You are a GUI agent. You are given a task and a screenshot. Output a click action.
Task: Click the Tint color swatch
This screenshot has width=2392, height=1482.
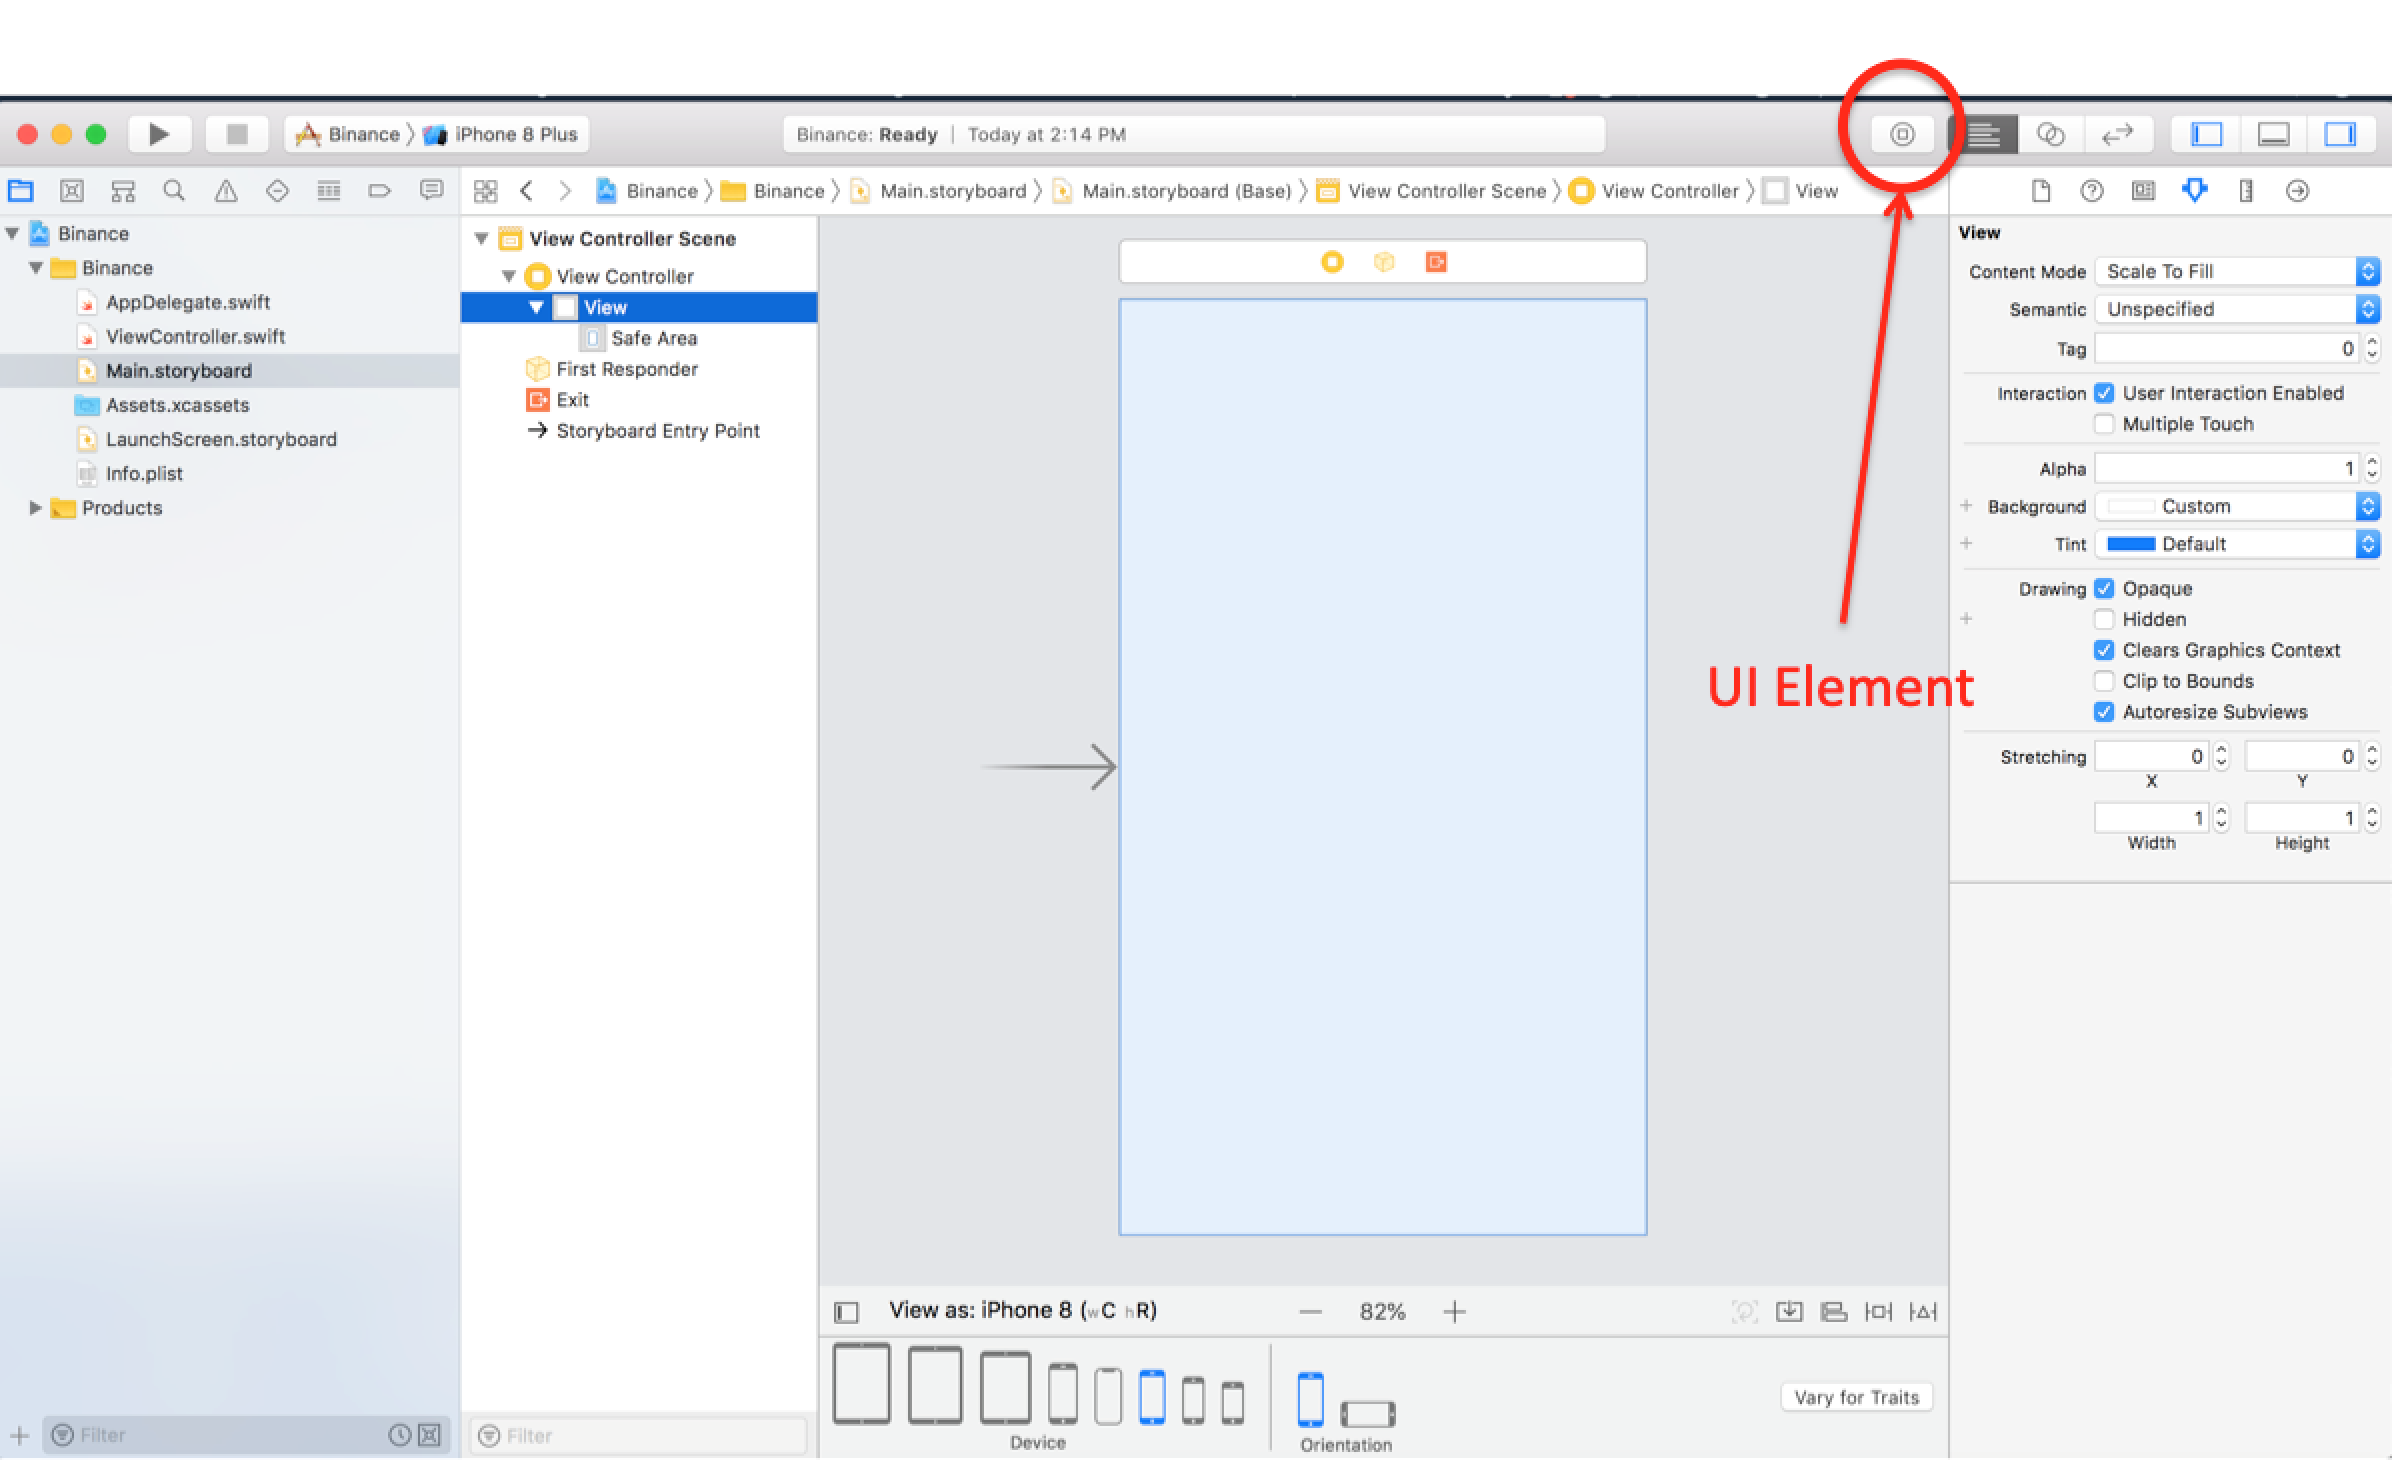pyautogui.click(x=2130, y=544)
